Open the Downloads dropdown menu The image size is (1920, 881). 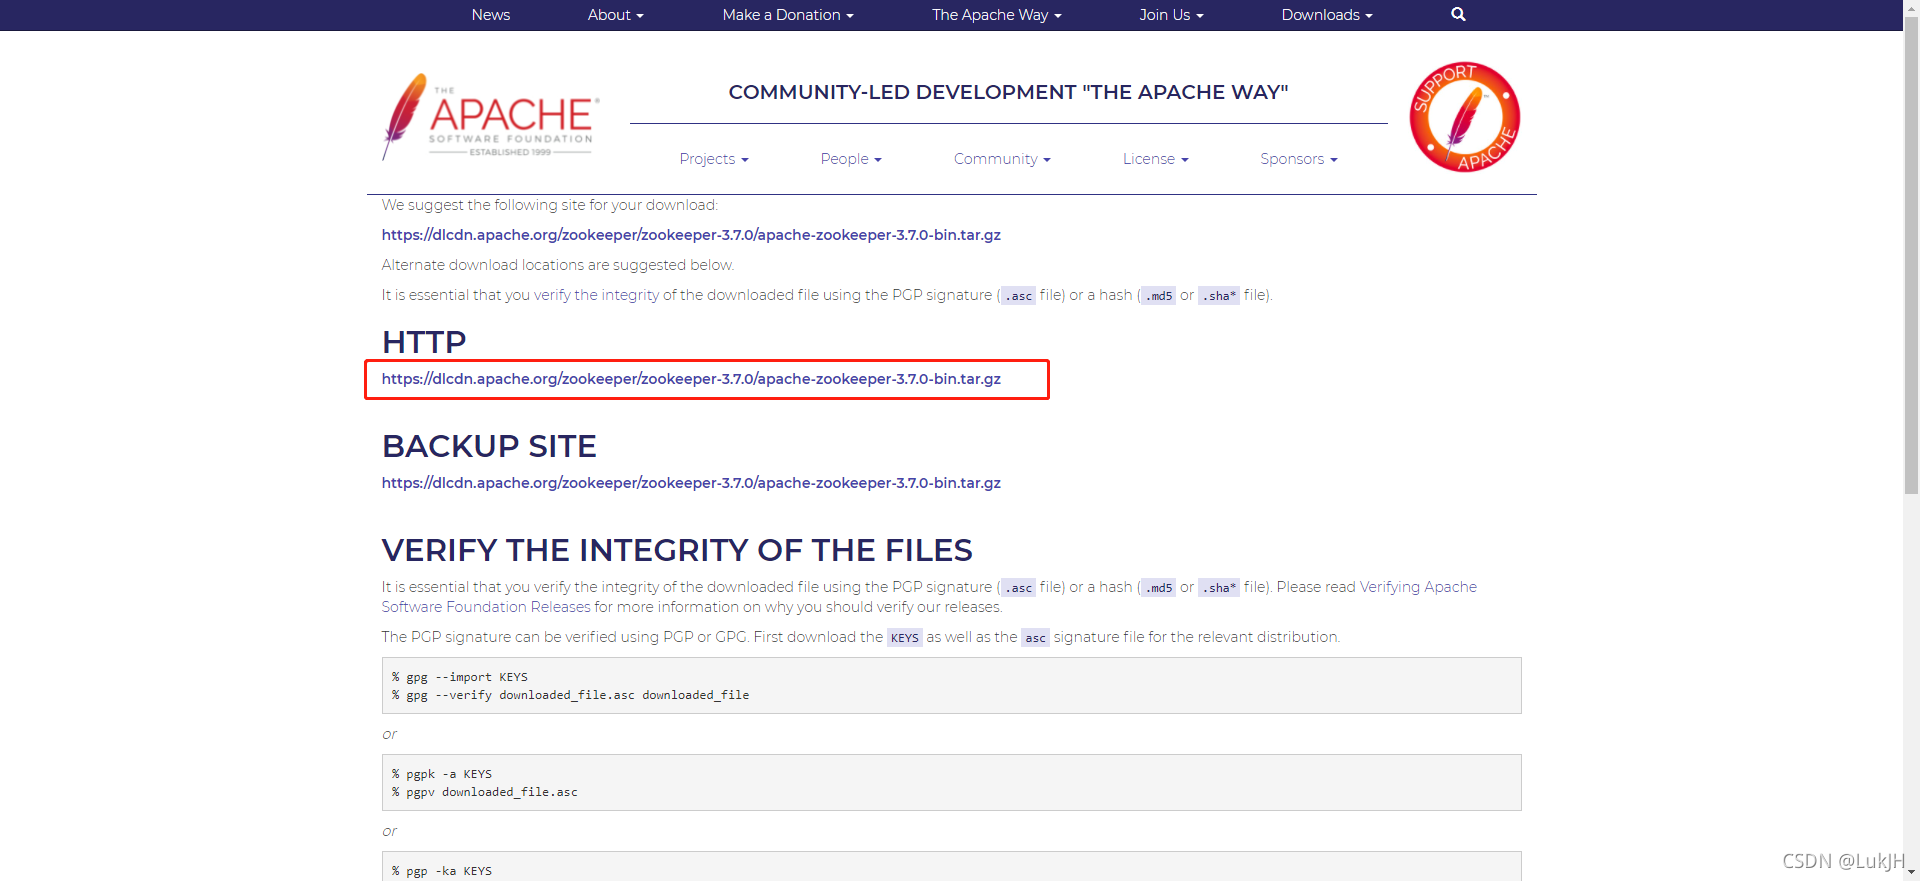[x=1327, y=15]
